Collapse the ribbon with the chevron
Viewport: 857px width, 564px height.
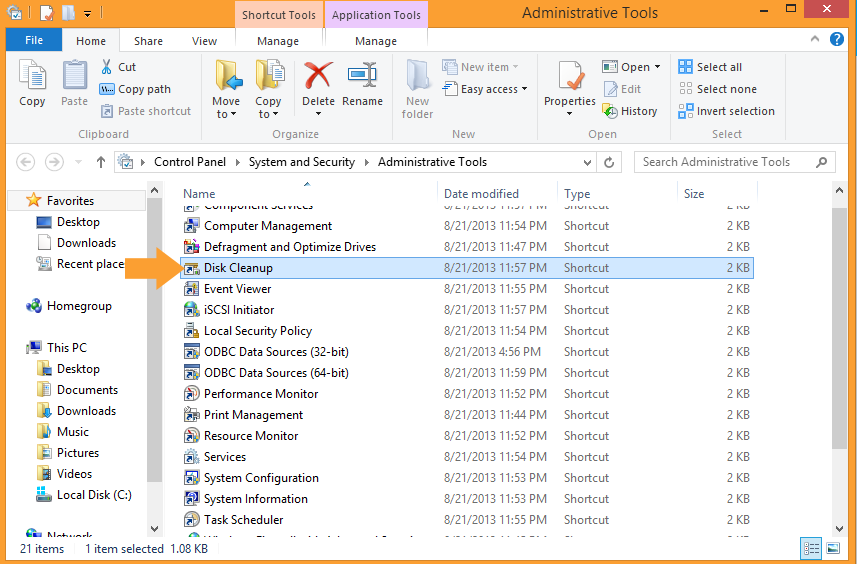click(x=814, y=39)
